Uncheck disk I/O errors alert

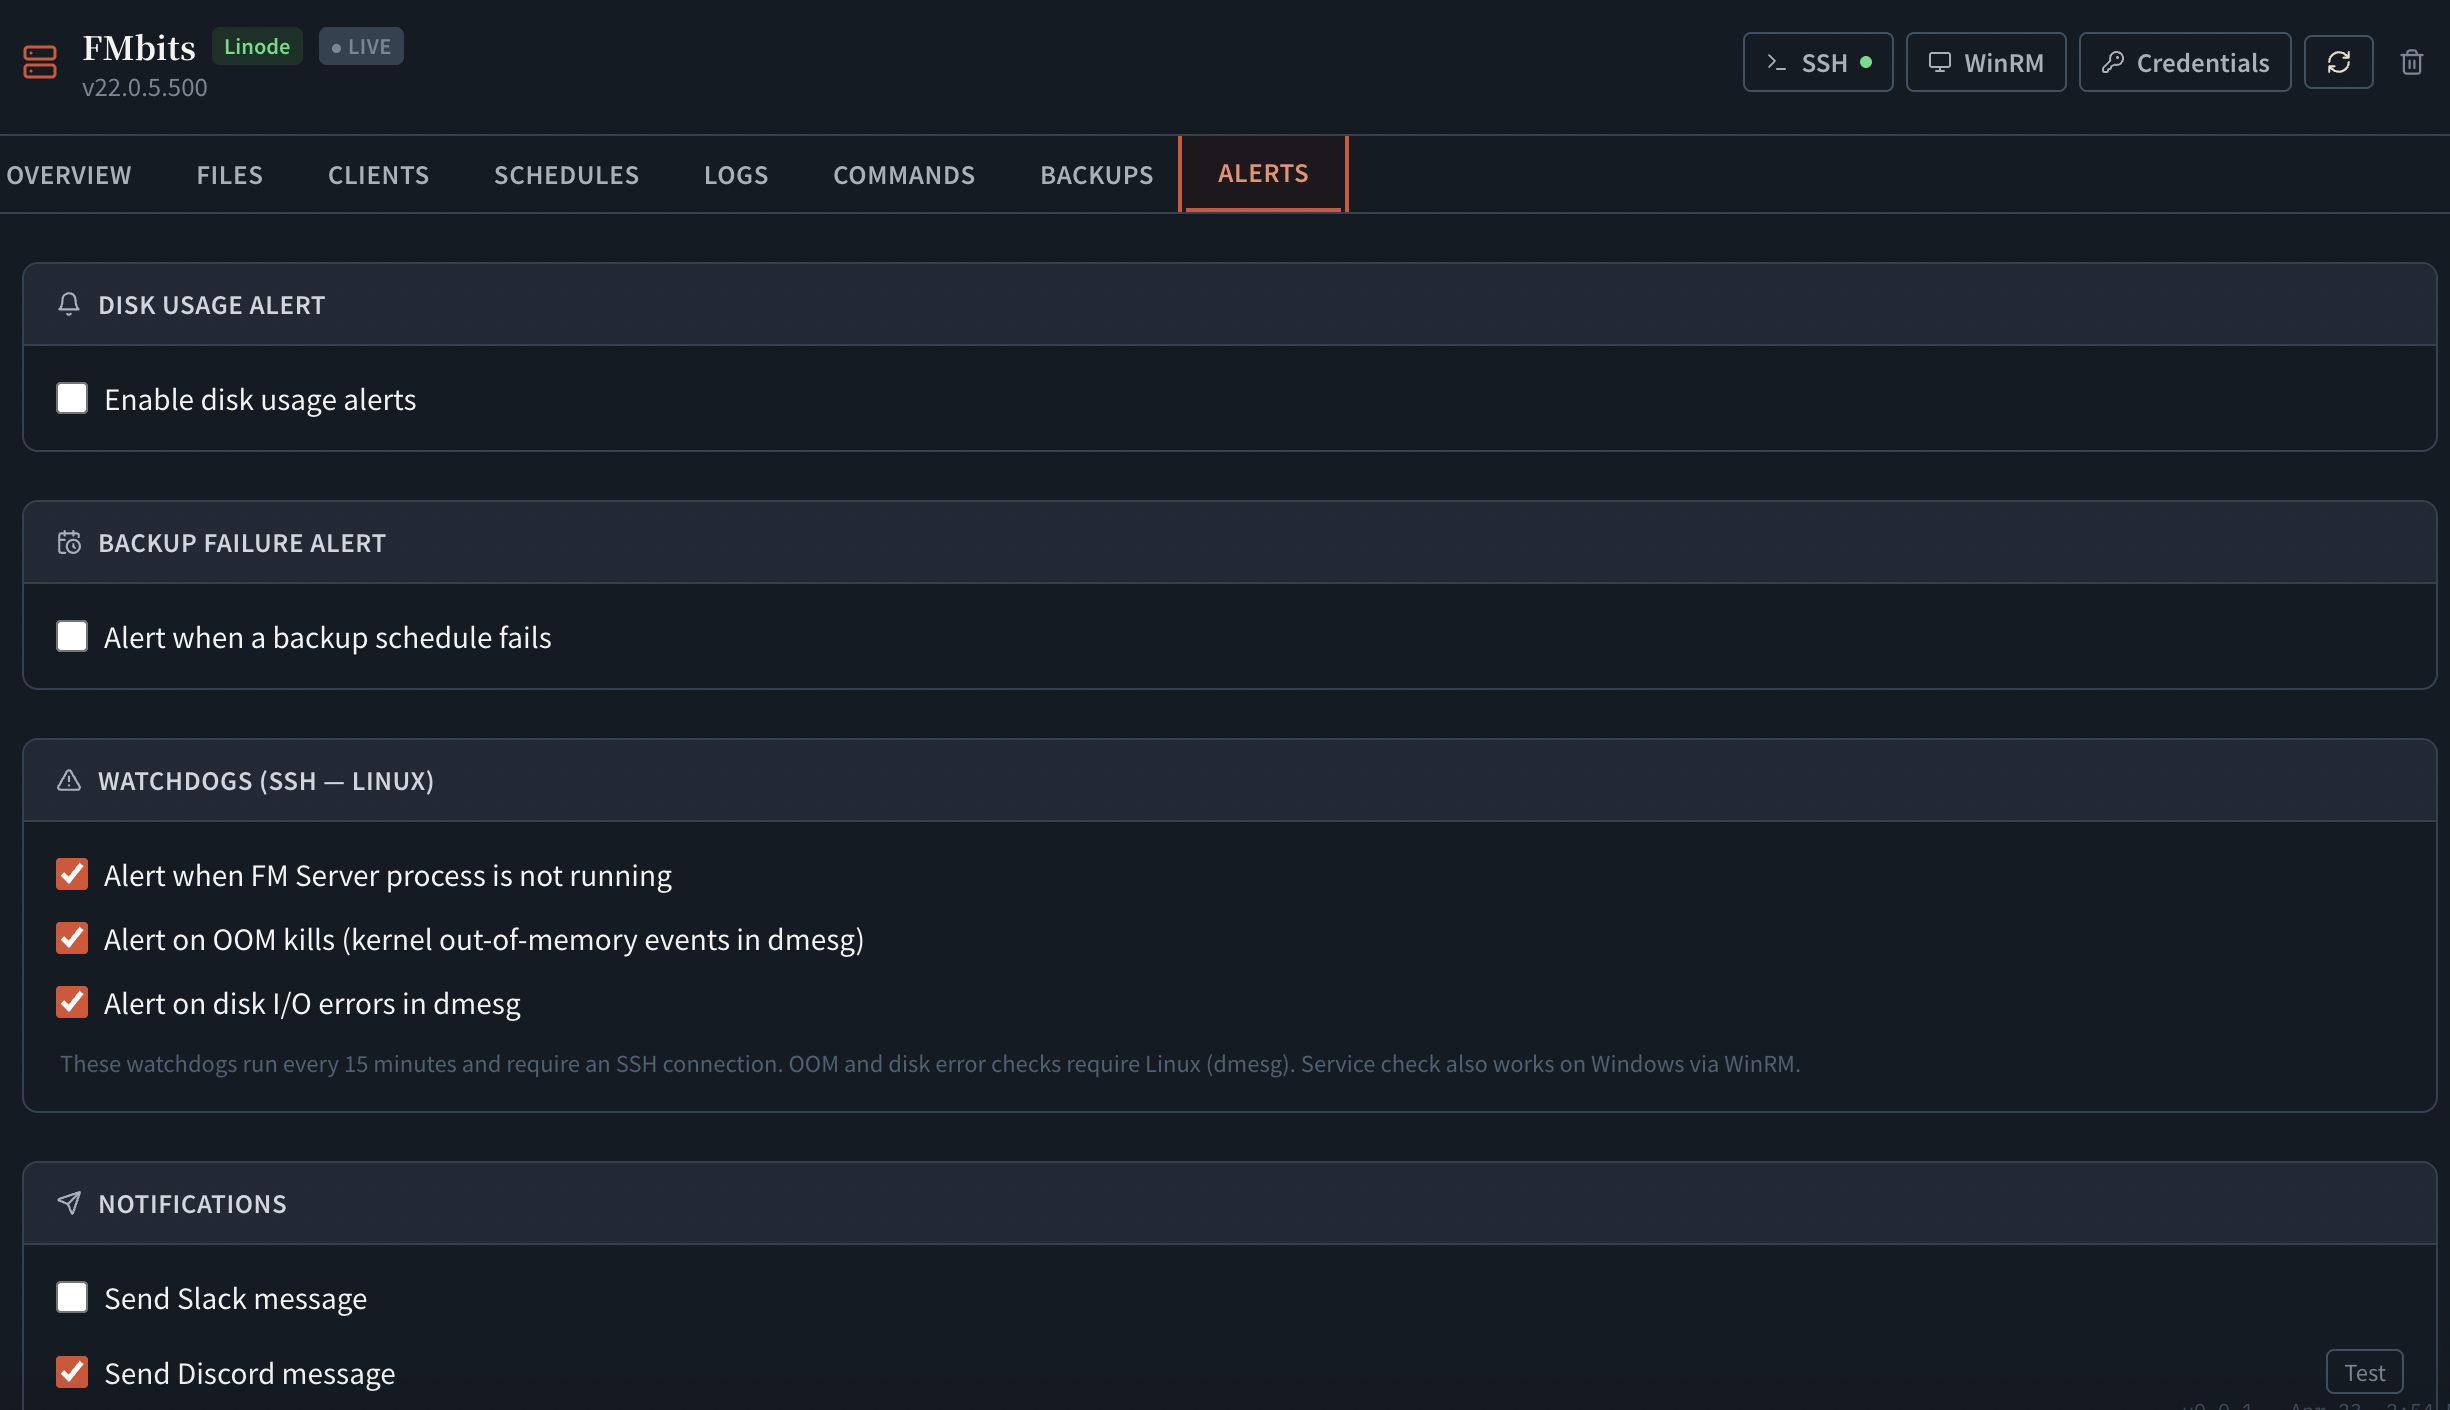tap(72, 1002)
